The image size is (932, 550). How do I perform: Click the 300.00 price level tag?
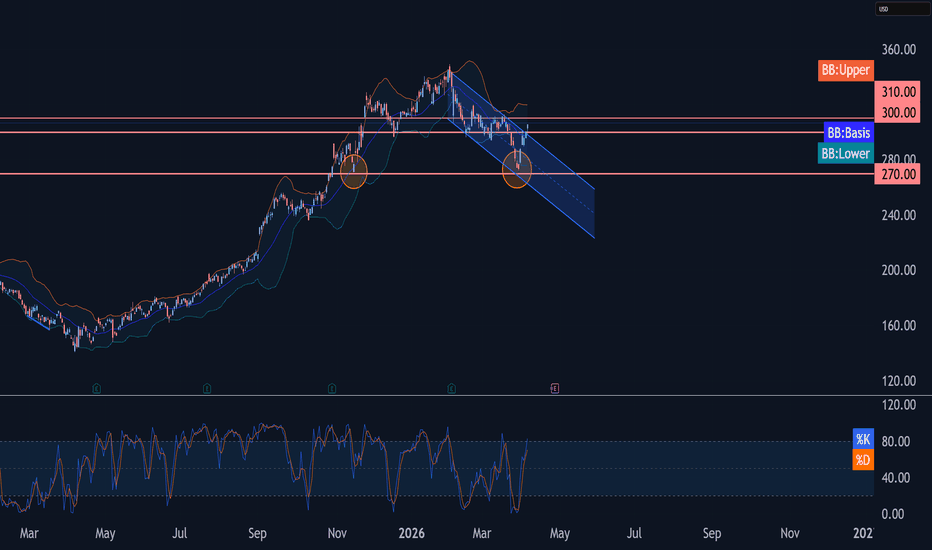tap(898, 112)
